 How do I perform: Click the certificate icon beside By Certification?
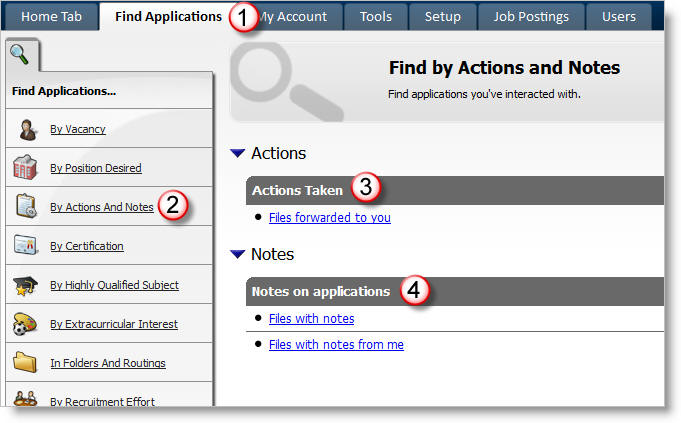click(x=26, y=245)
